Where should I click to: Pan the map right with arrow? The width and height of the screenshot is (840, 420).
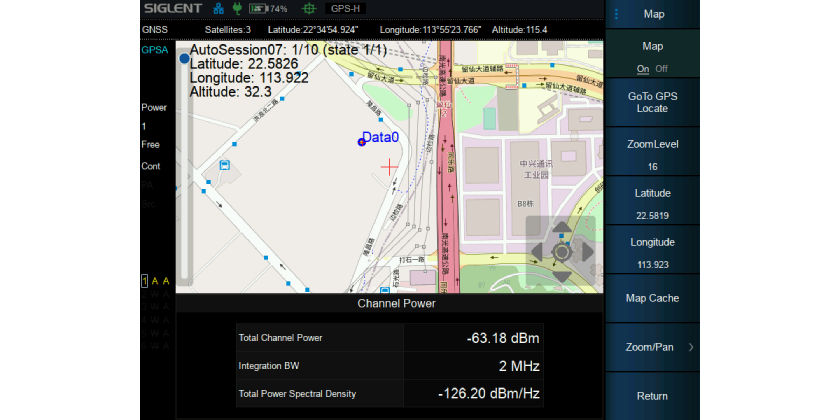point(586,252)
